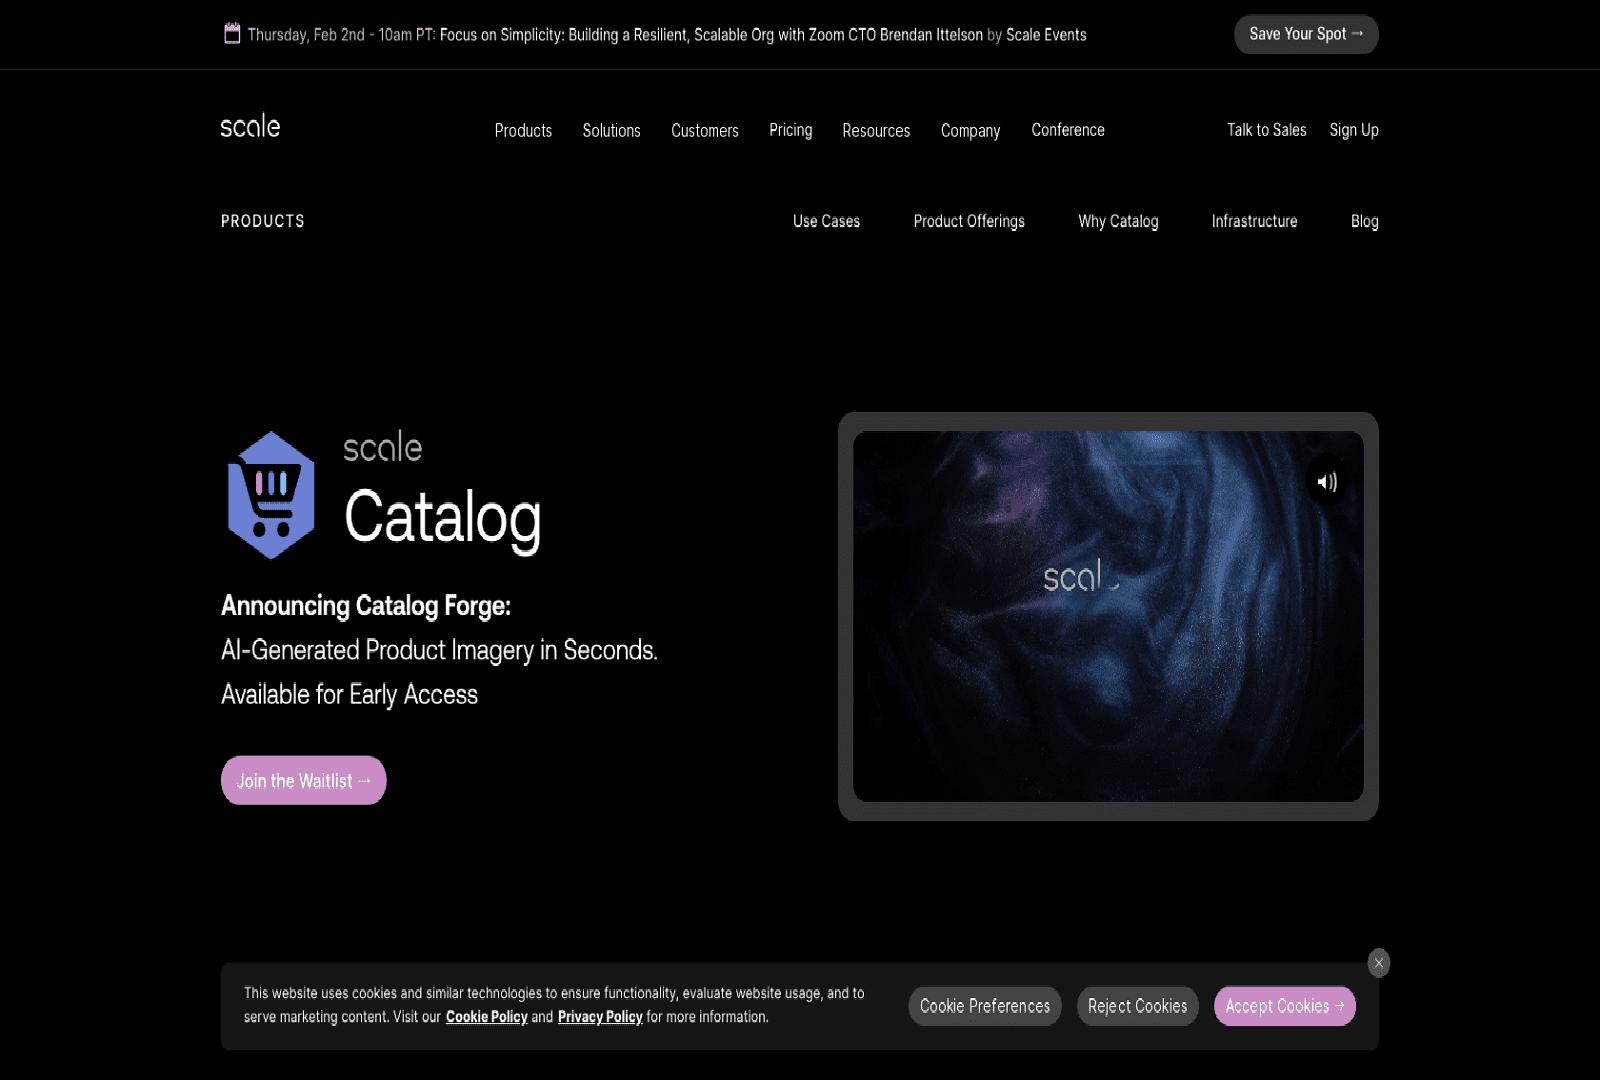Select Pricing in the top navigation
Screen dimensions: 1600x1080
[790, 130]
